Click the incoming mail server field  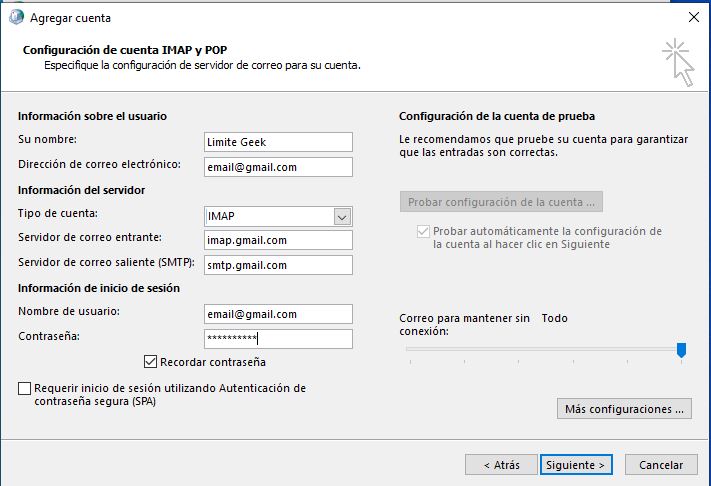click(278, 240)
